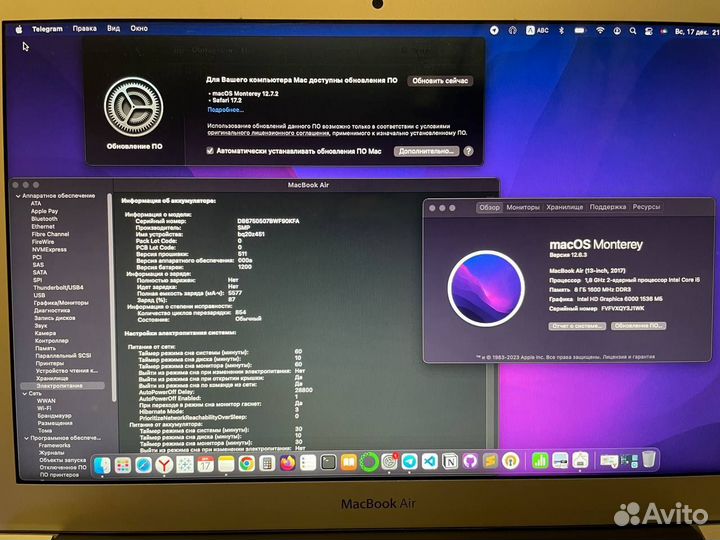Click the Дополнительно button
Viewport: 720px width, 540px height.
click(x=426, y=151)
